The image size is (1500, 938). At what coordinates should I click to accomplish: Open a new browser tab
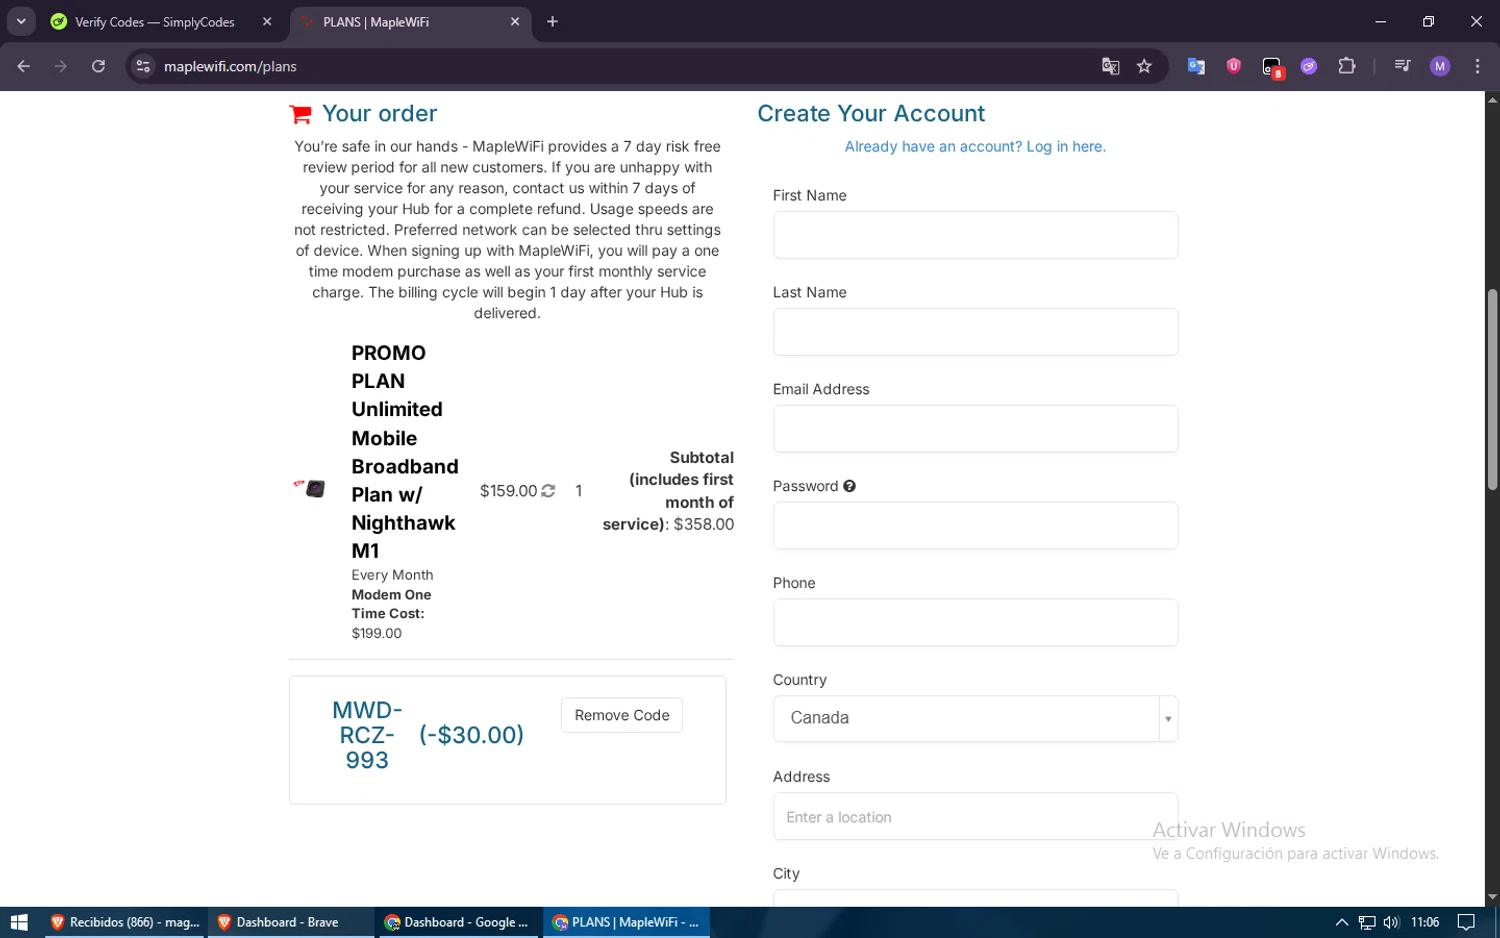coord(552,21)
